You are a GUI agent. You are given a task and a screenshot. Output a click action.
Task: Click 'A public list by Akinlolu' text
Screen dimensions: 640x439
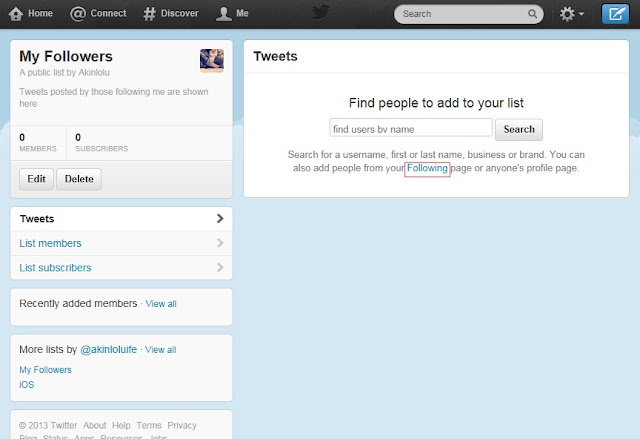click(64, 73)
